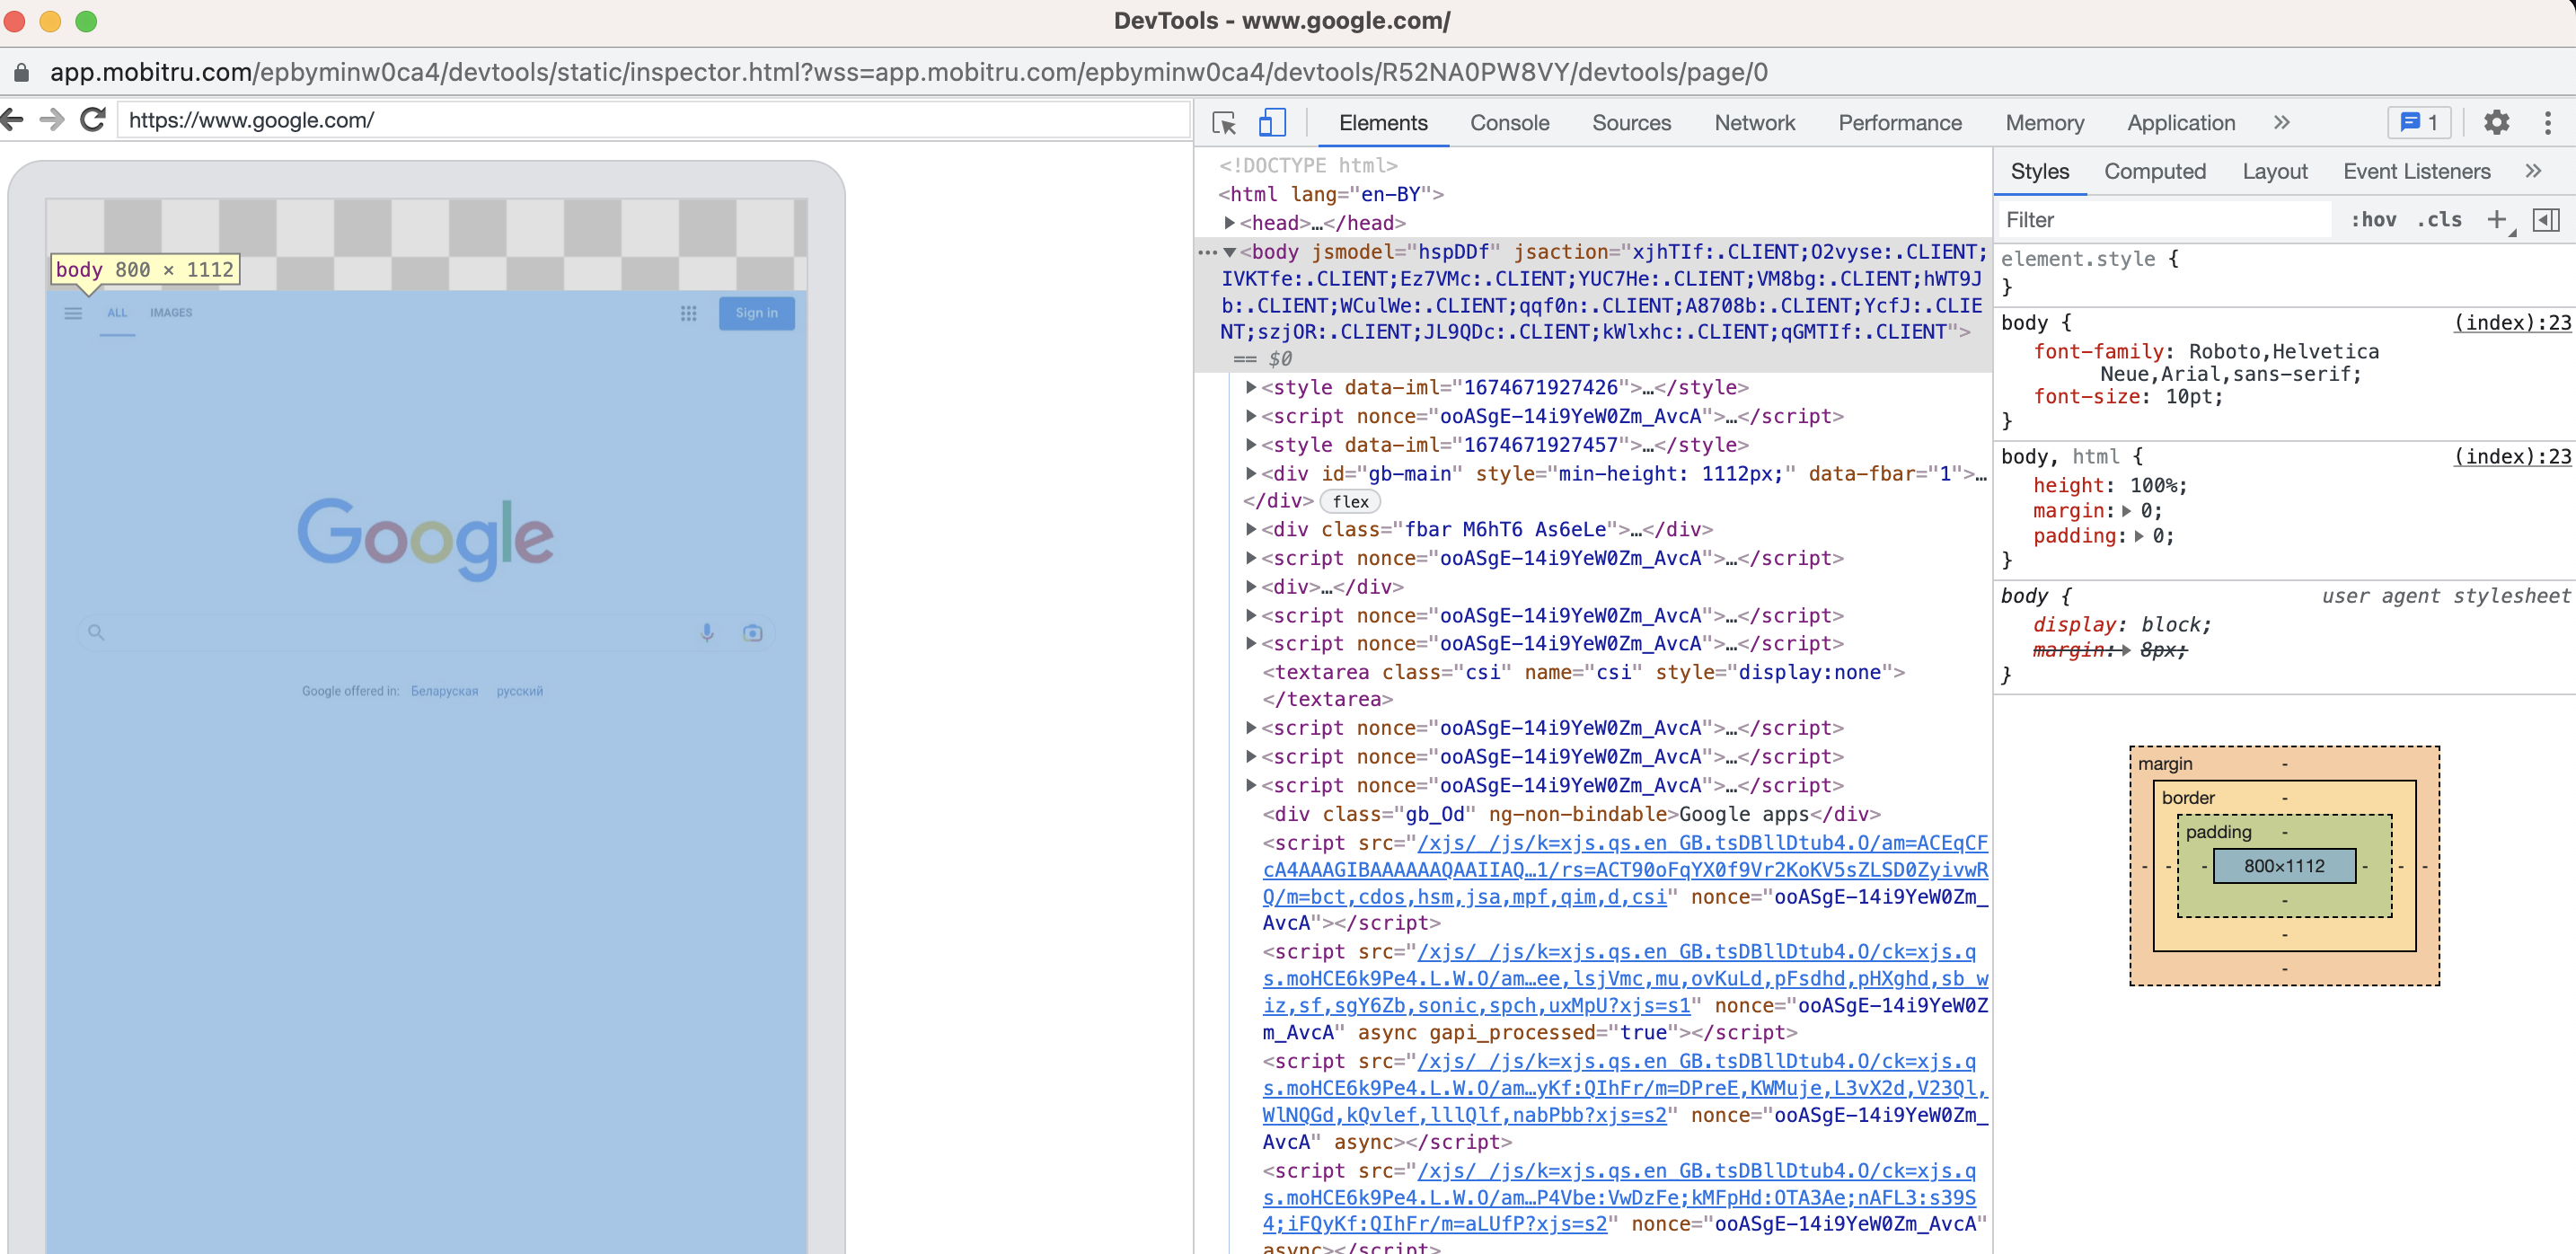Click the element.style rule block
Image resolution: width=2576 pixels, height=1254 pixels.
coord(2284,273)
